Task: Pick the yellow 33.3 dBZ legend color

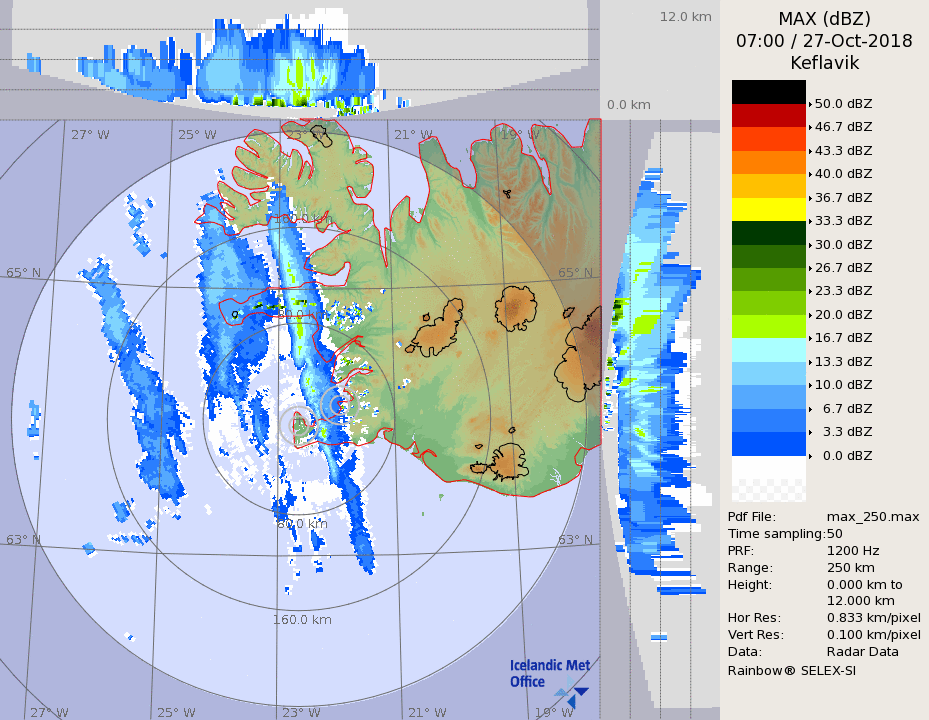Action: click(x=768, y=209)
